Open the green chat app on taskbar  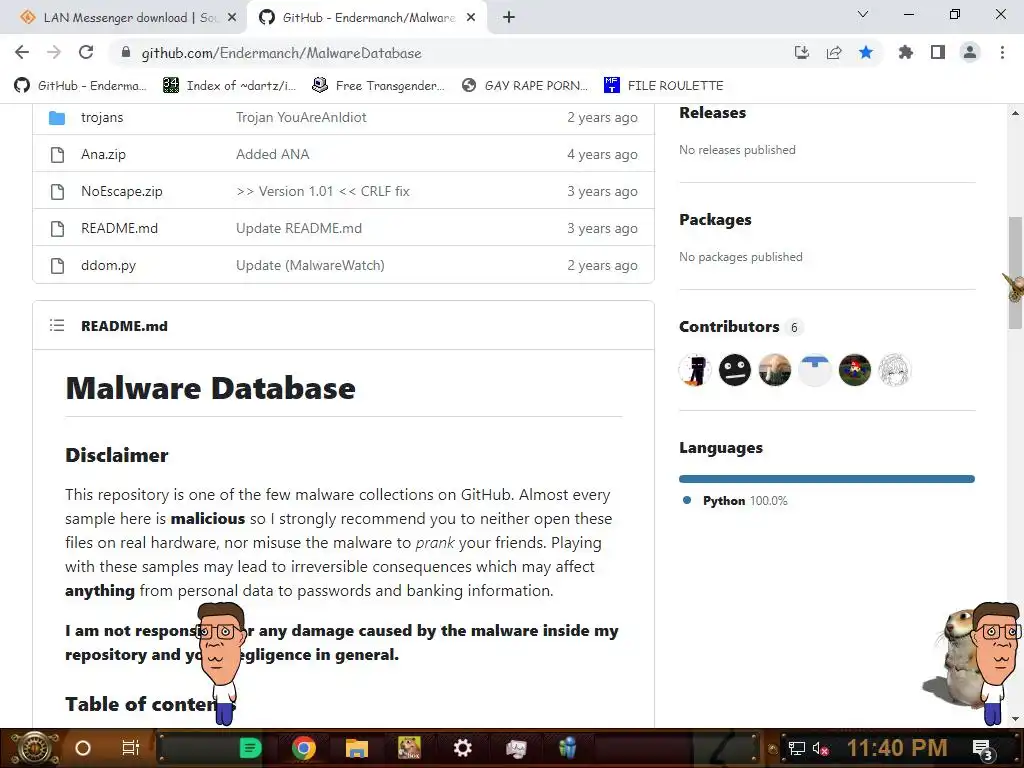point(250,748)
